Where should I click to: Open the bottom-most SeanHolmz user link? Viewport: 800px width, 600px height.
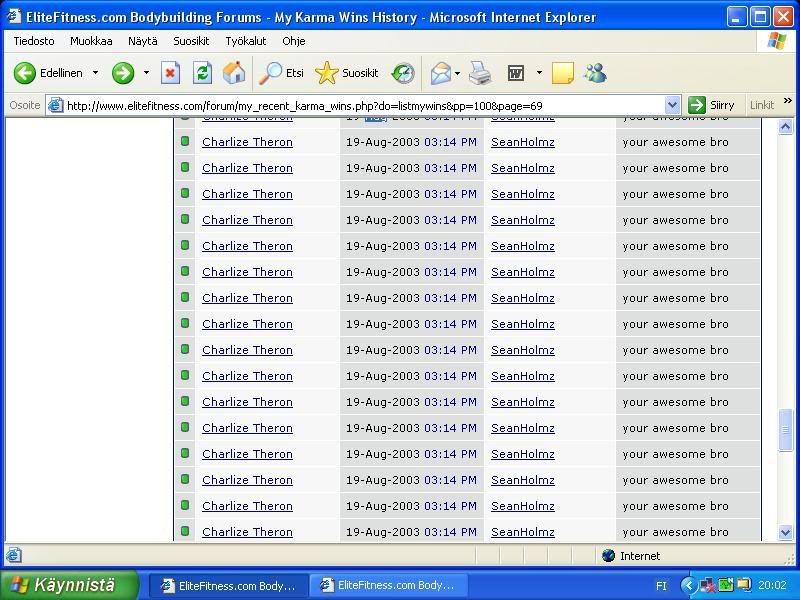522,532
